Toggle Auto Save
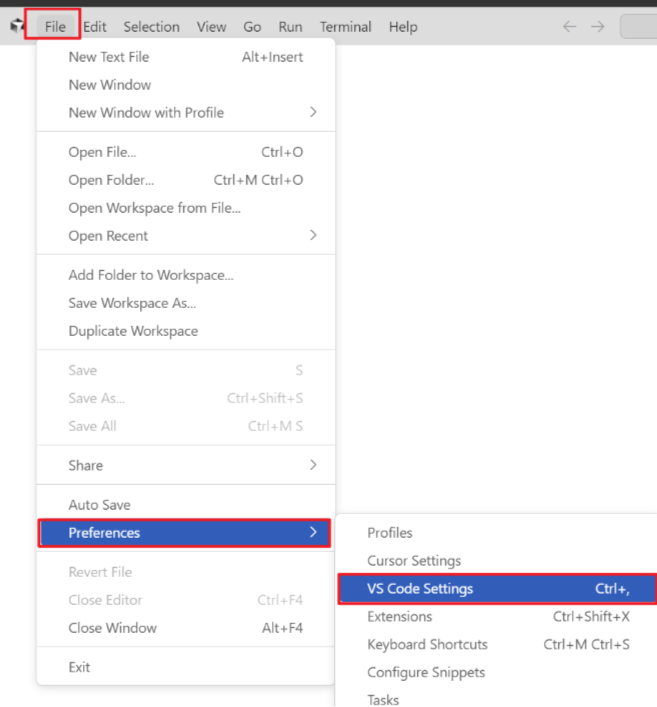 [x=186, y=505]
